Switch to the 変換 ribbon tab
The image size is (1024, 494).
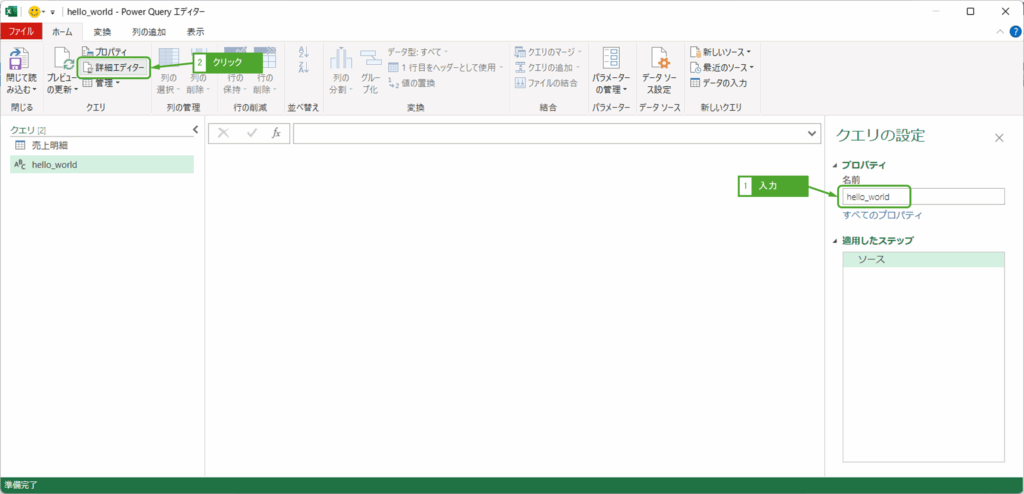coord(102,32)
